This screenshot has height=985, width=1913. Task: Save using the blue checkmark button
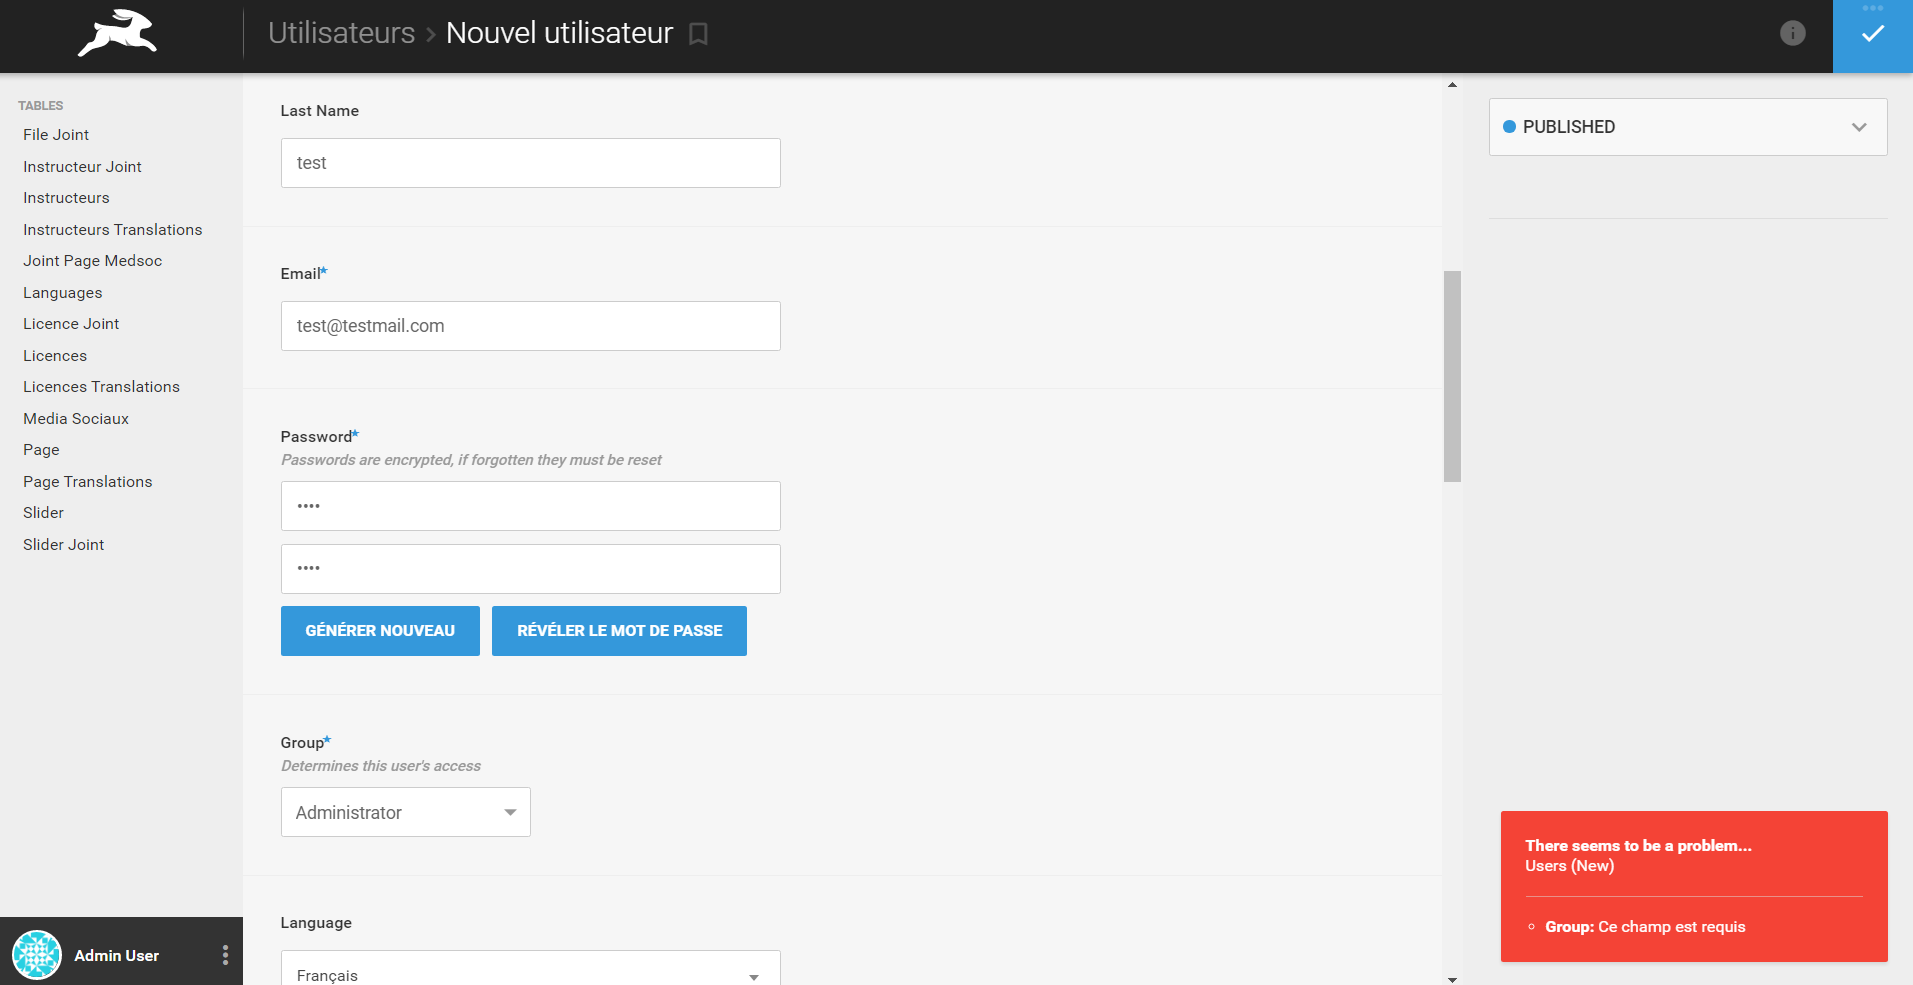pyautogui.click(x=1873, y=36)
